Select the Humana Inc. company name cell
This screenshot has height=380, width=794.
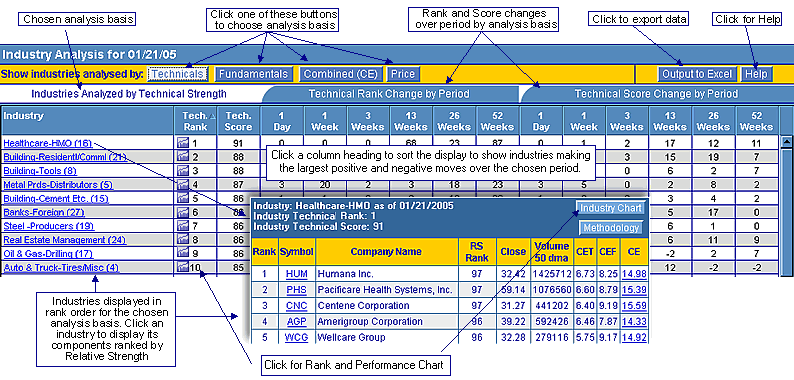click(x=386, y=274)
